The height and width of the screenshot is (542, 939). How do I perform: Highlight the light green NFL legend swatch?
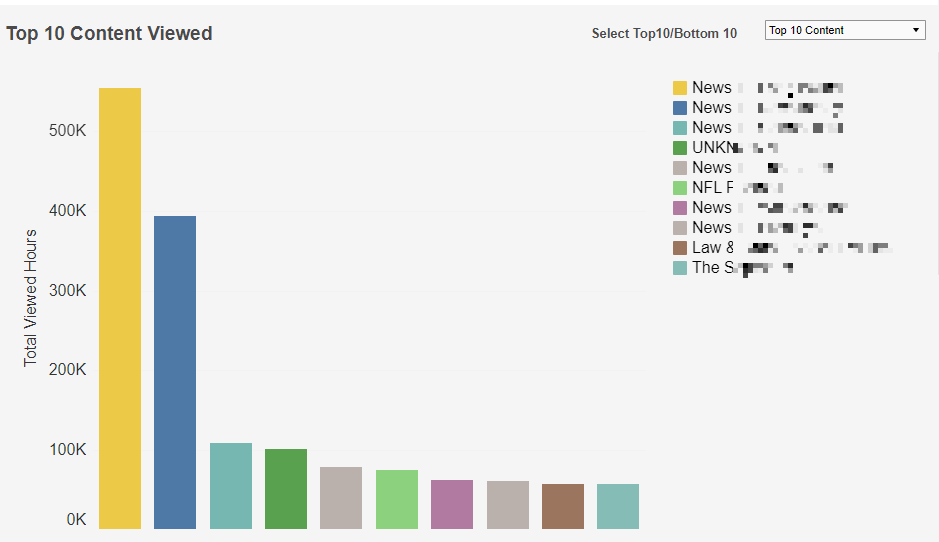680,188
